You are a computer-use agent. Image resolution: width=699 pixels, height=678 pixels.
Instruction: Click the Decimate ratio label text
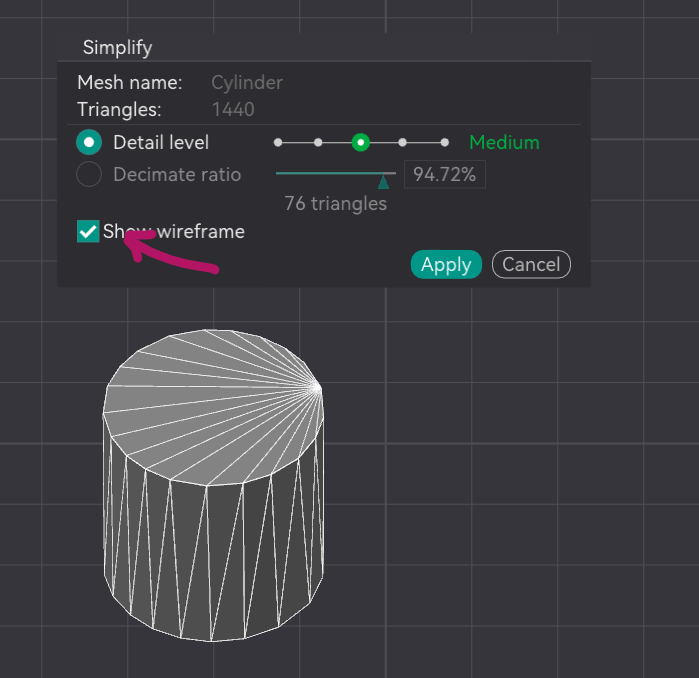(177, 174)
